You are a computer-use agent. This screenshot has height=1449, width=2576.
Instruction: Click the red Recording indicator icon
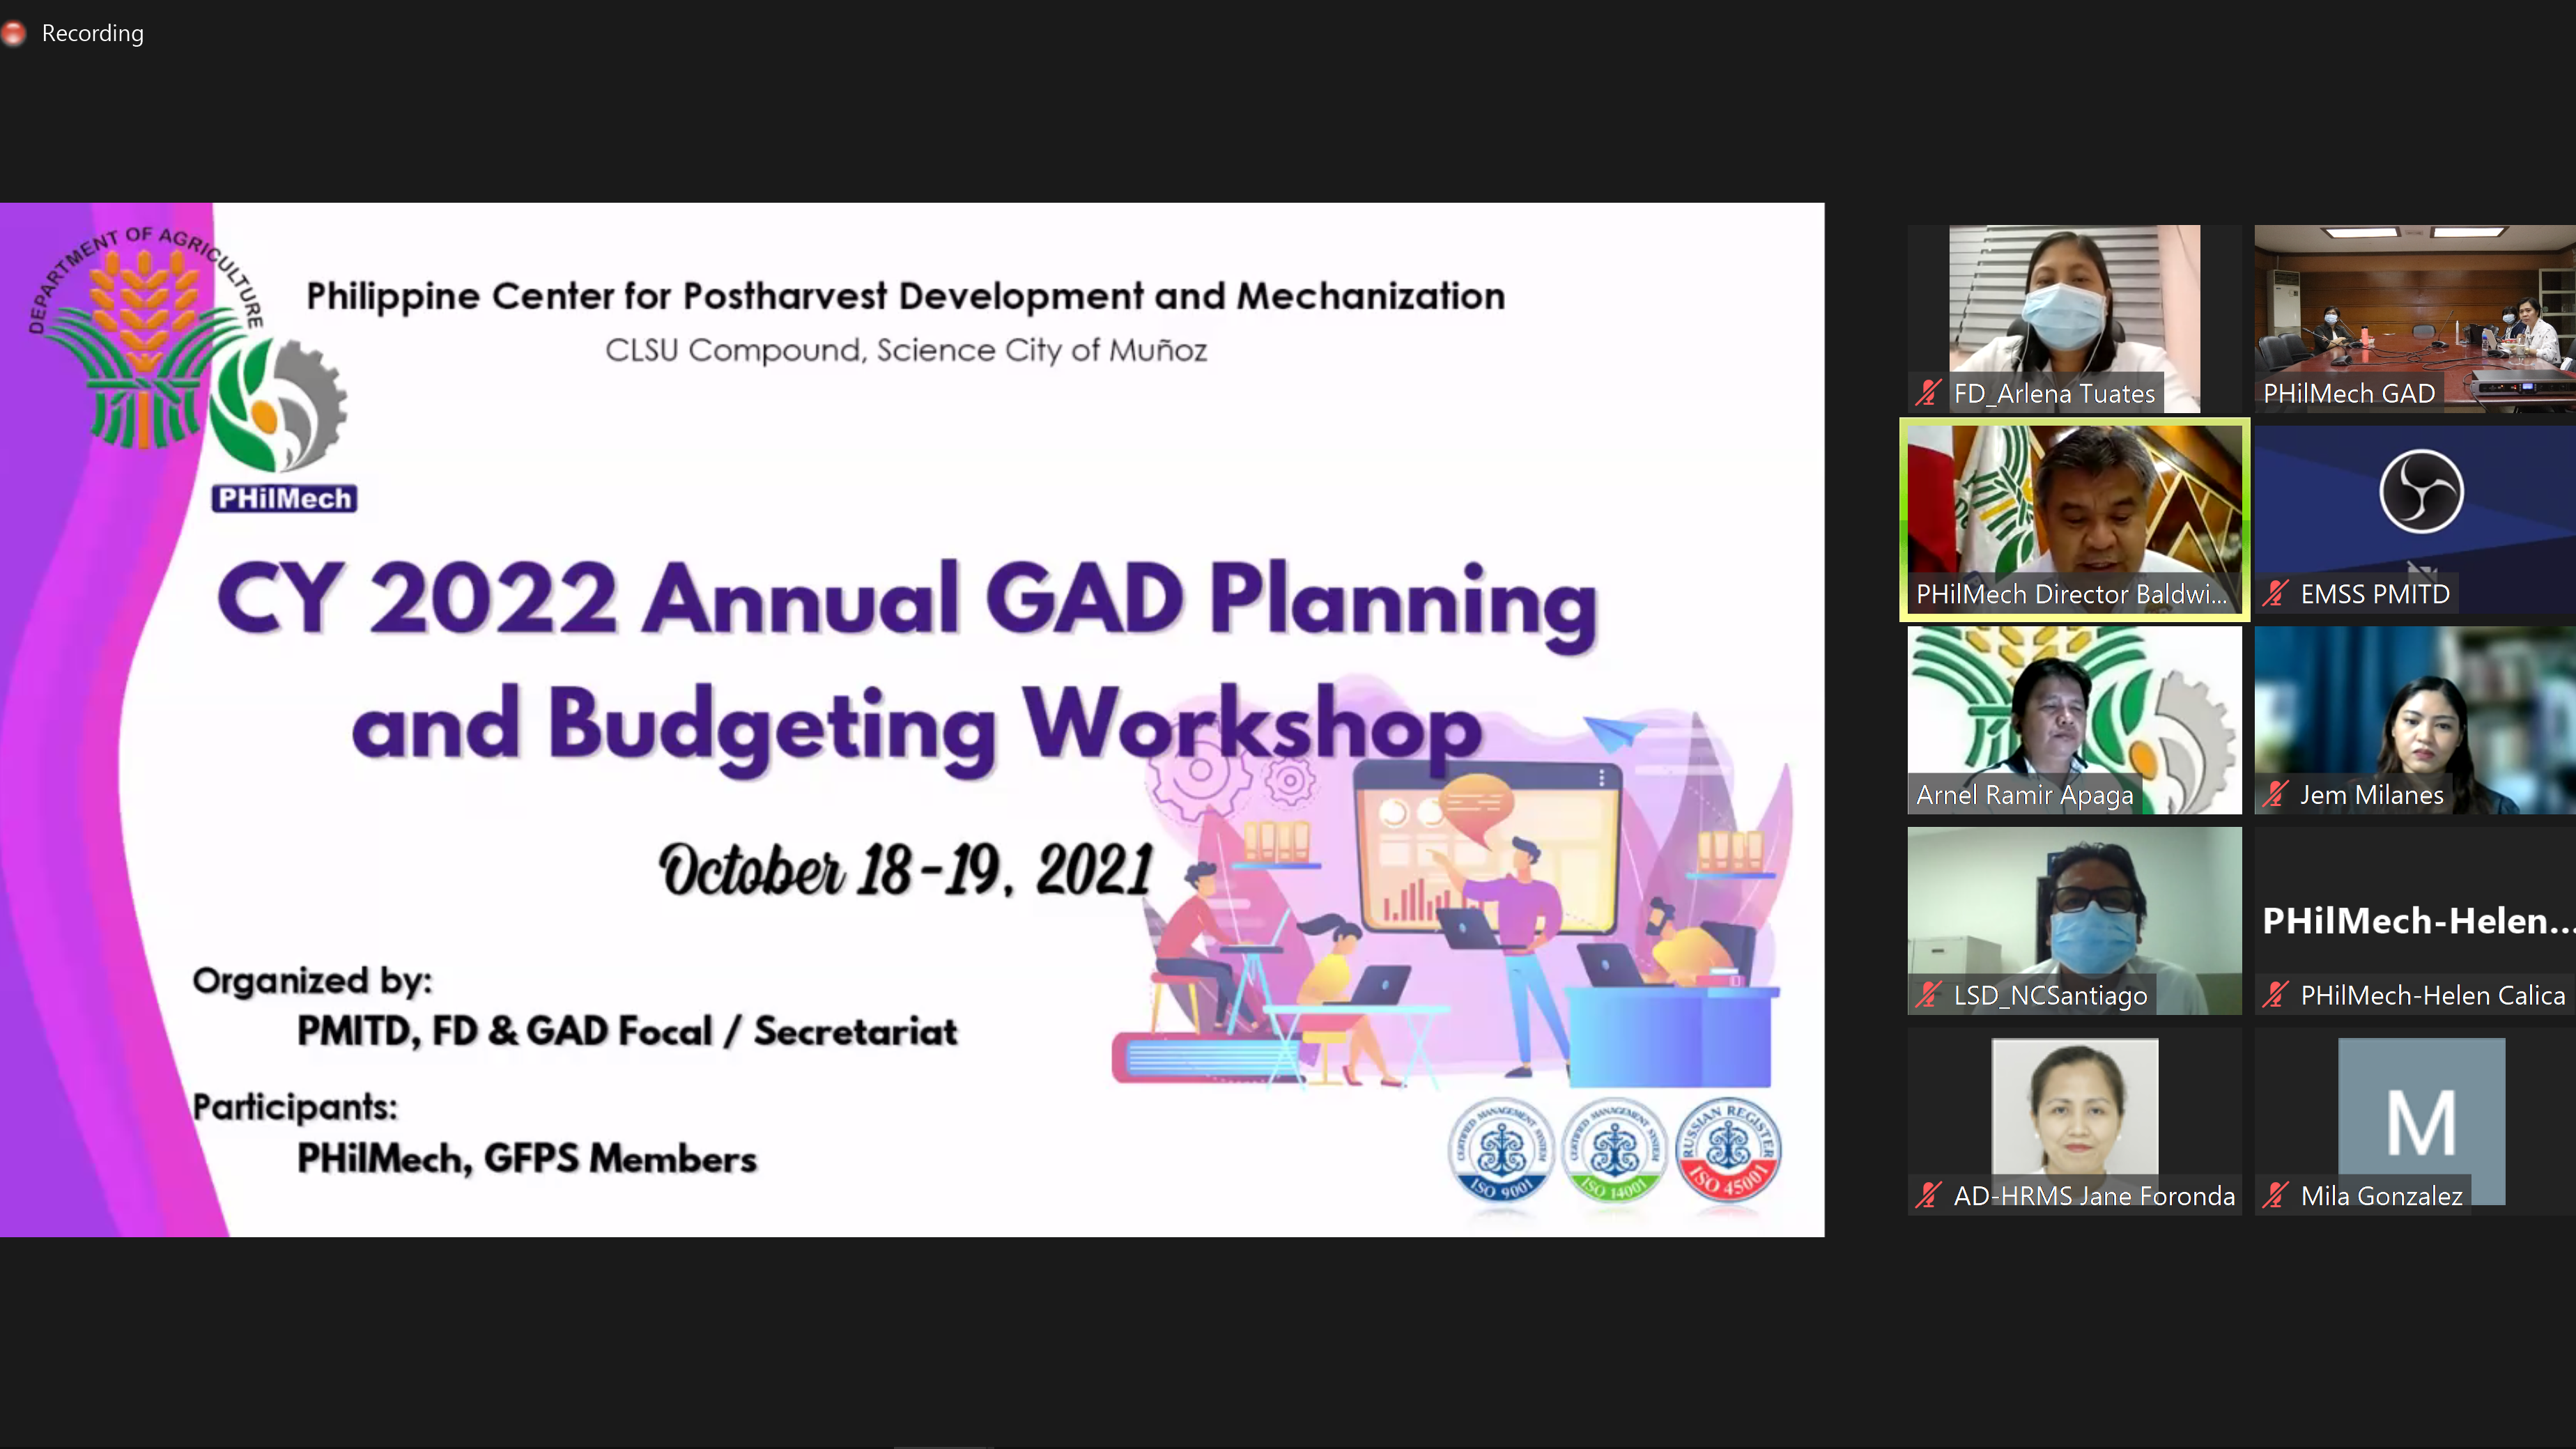coord(13,33)
